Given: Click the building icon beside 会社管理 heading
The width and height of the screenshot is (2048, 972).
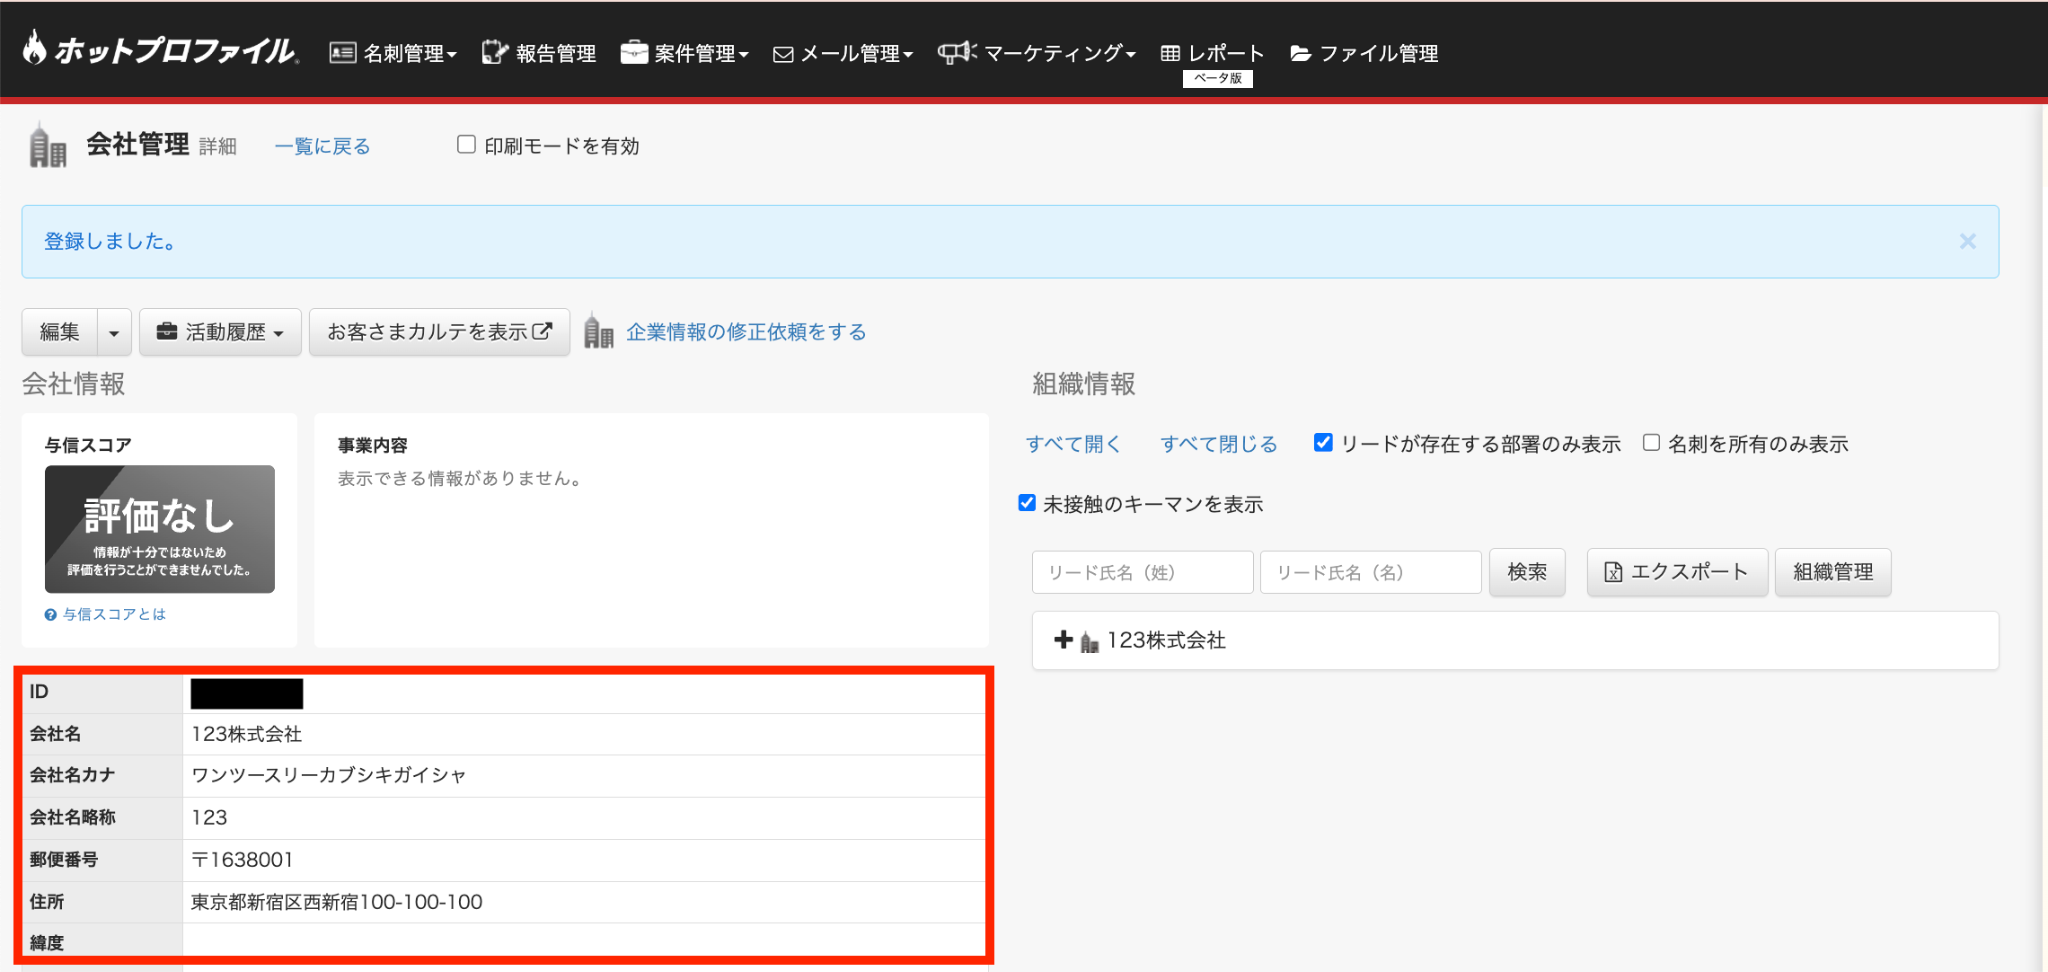Looking at the screenshot, I should click(48, 145).
